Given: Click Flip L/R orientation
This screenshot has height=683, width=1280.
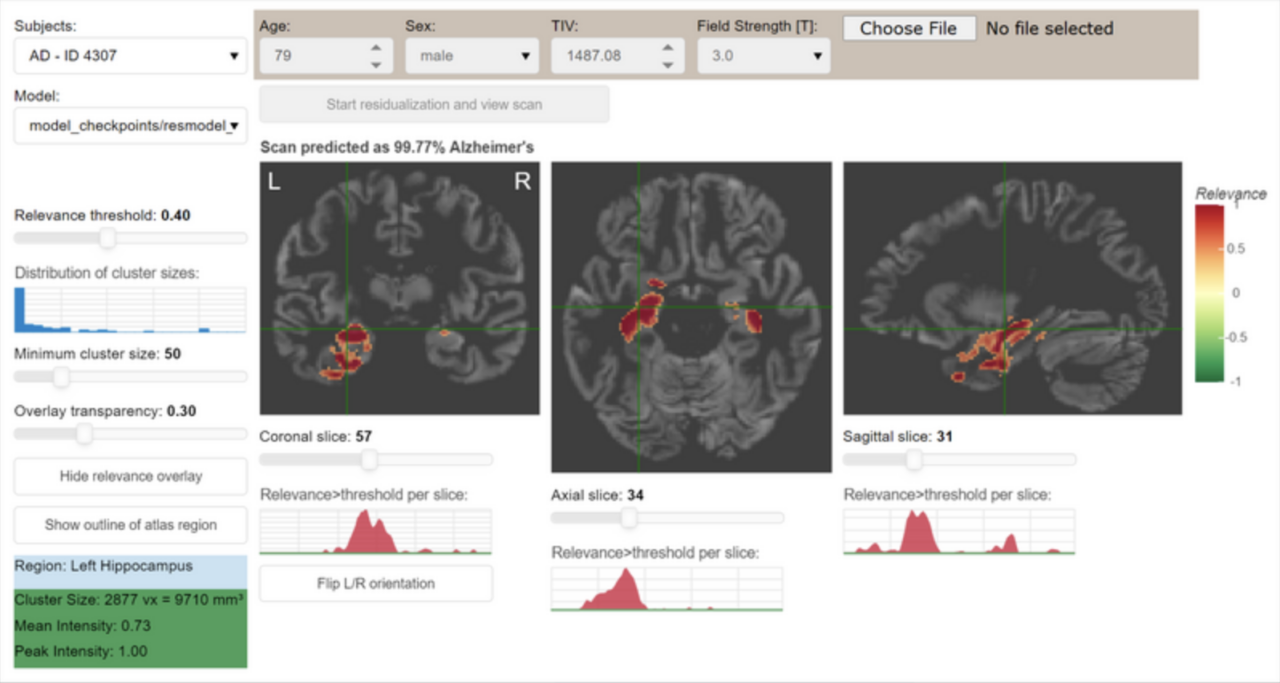Looking at the screenshot, I should (x=375, y=583).
